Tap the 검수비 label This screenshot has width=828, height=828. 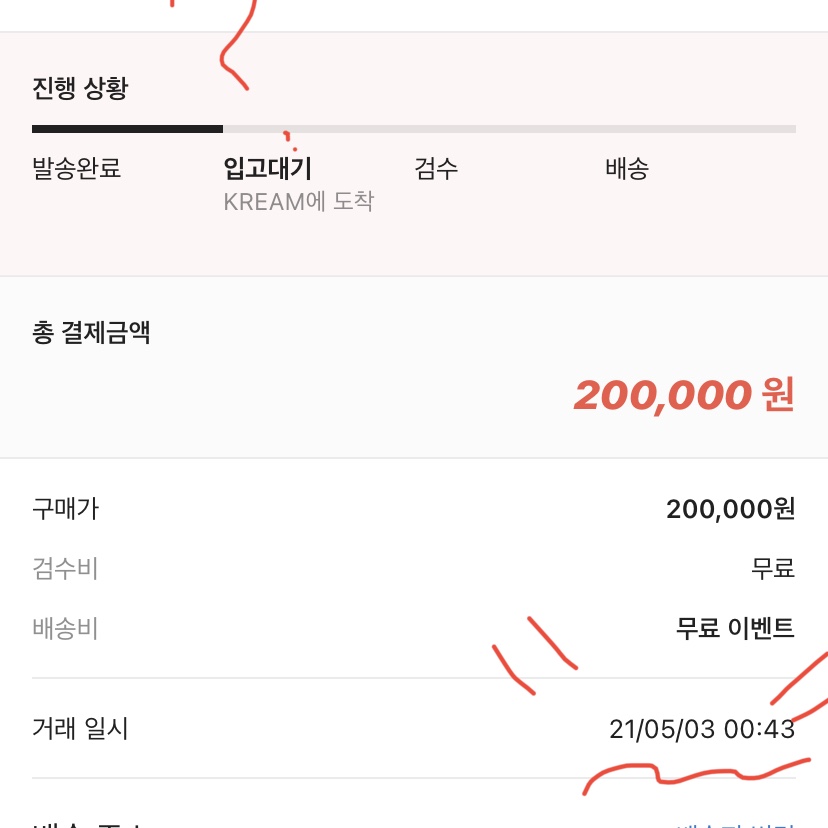[65, 569]
